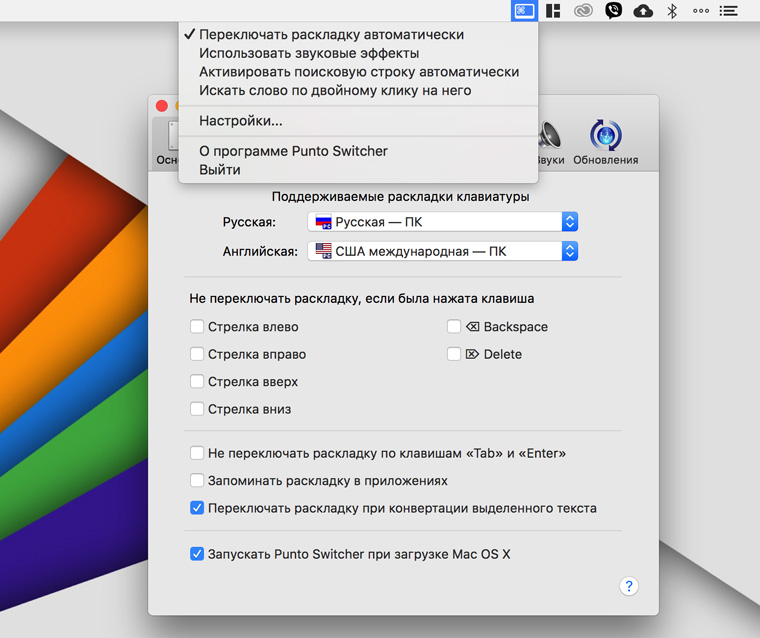This screenshot has width=760, height=638.
Task: Tick the Backspace checkbox
Action: (454, 327)
